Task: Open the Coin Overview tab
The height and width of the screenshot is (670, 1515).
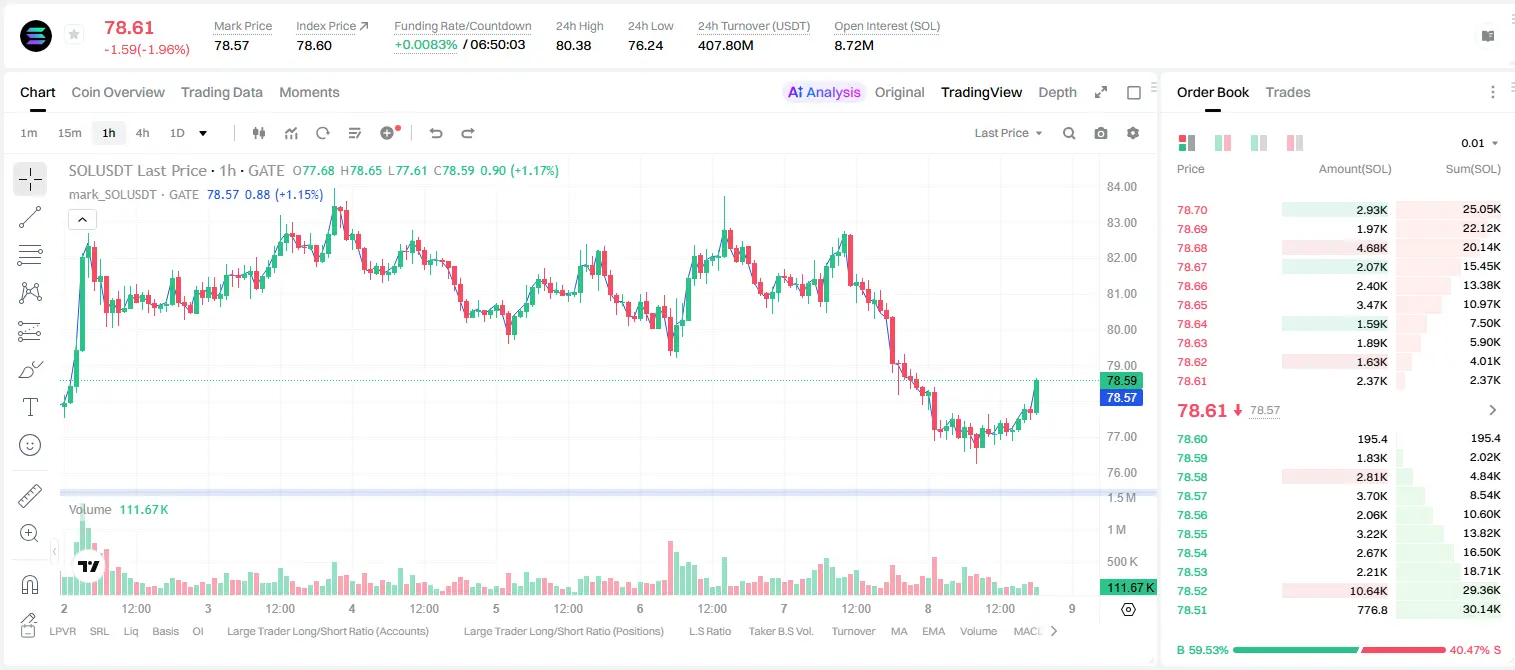Action: 118,92
